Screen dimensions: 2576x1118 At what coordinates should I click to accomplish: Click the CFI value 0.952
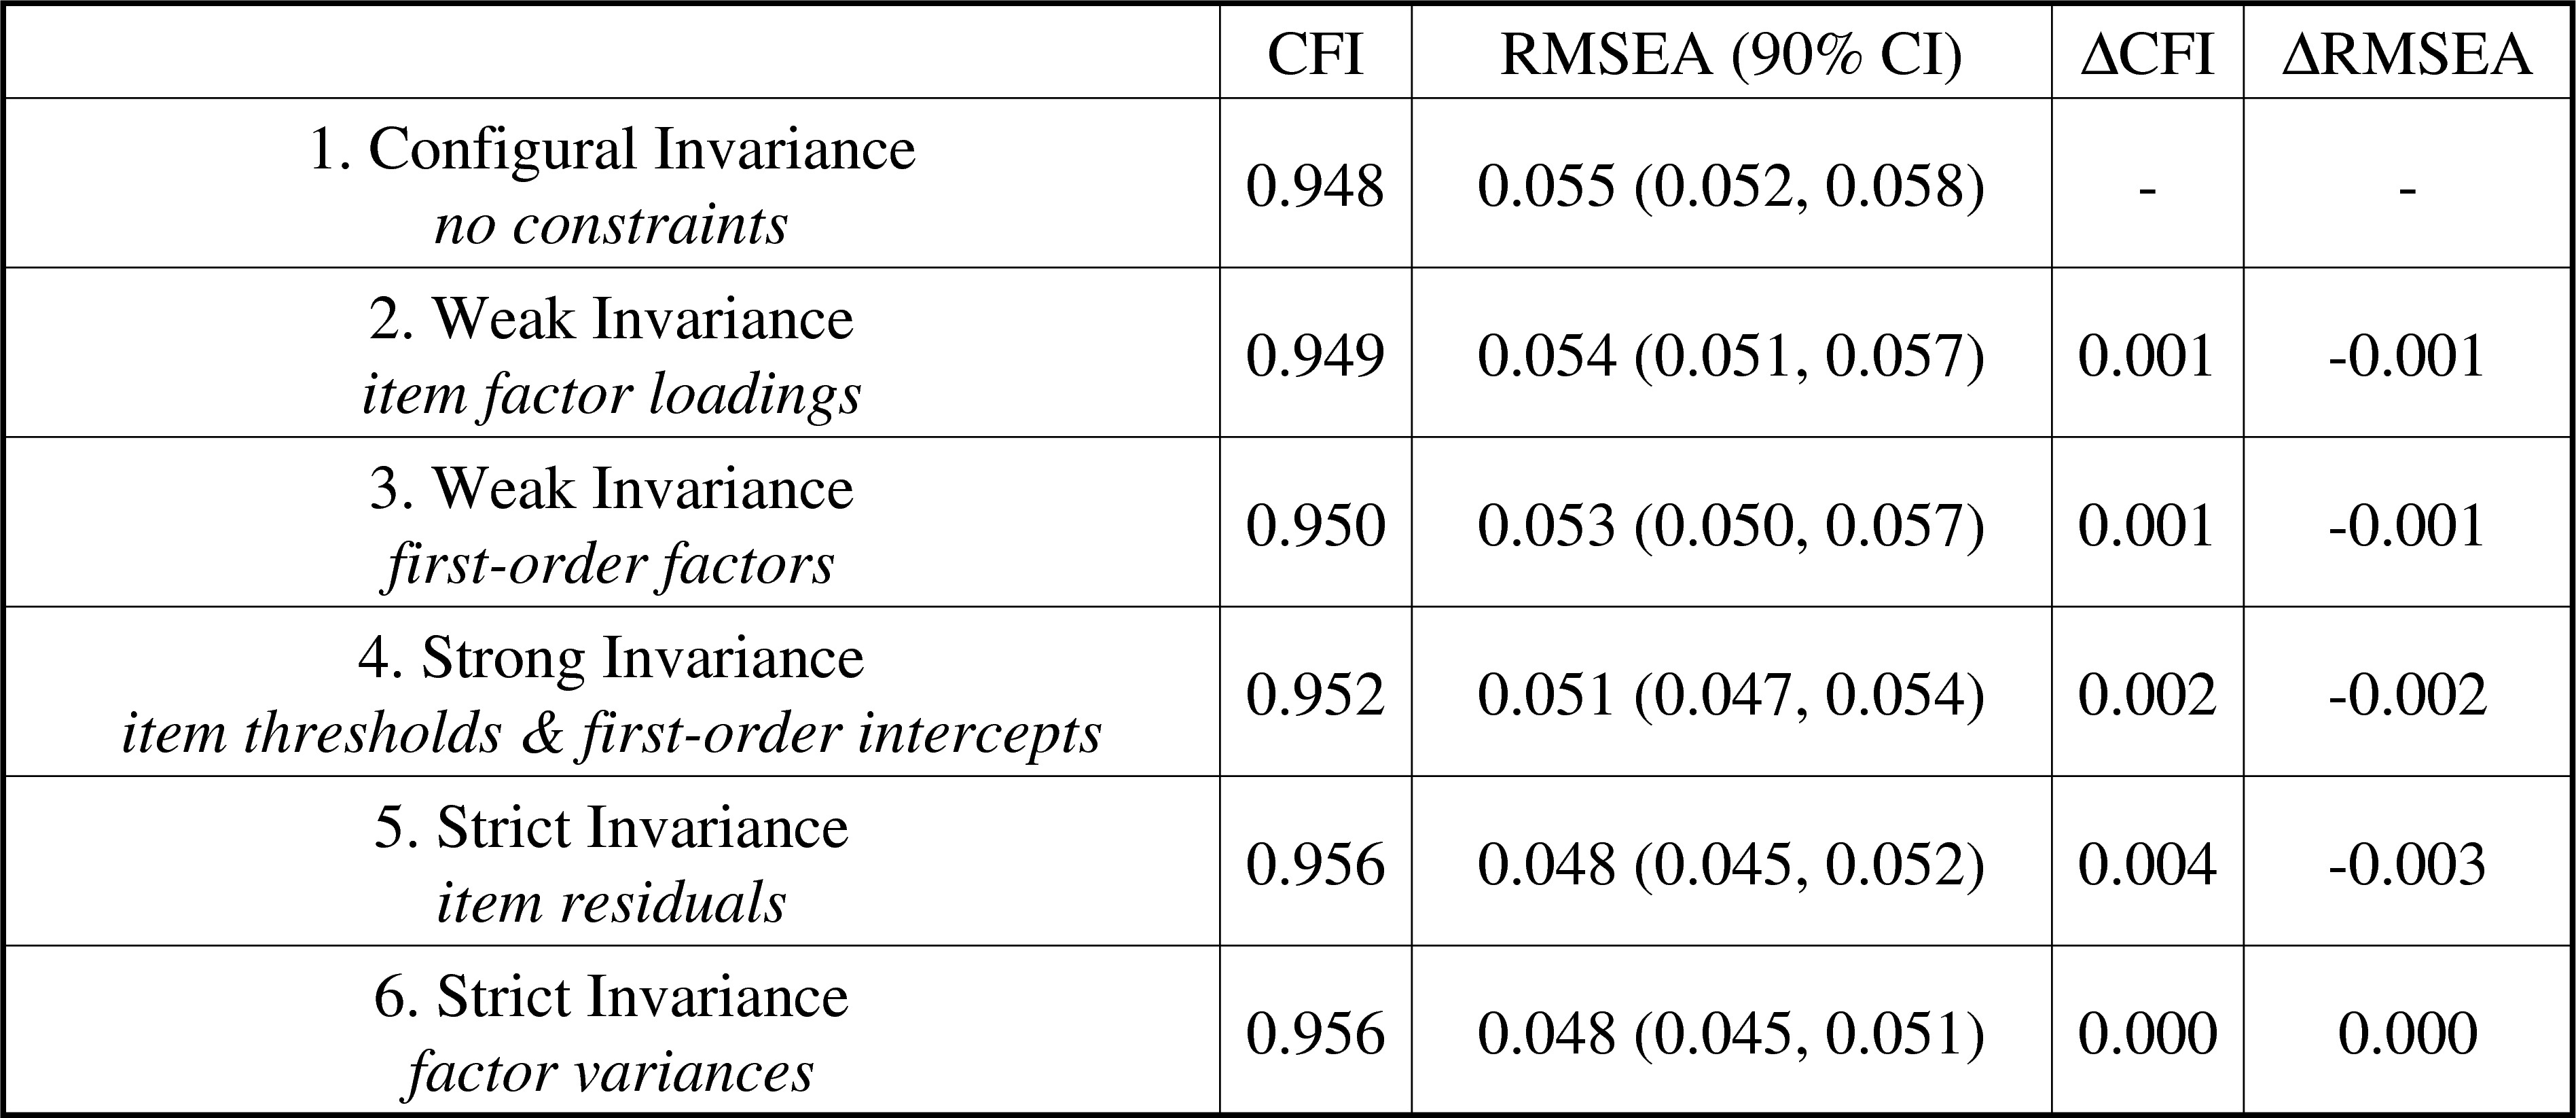pos(1315,695)
